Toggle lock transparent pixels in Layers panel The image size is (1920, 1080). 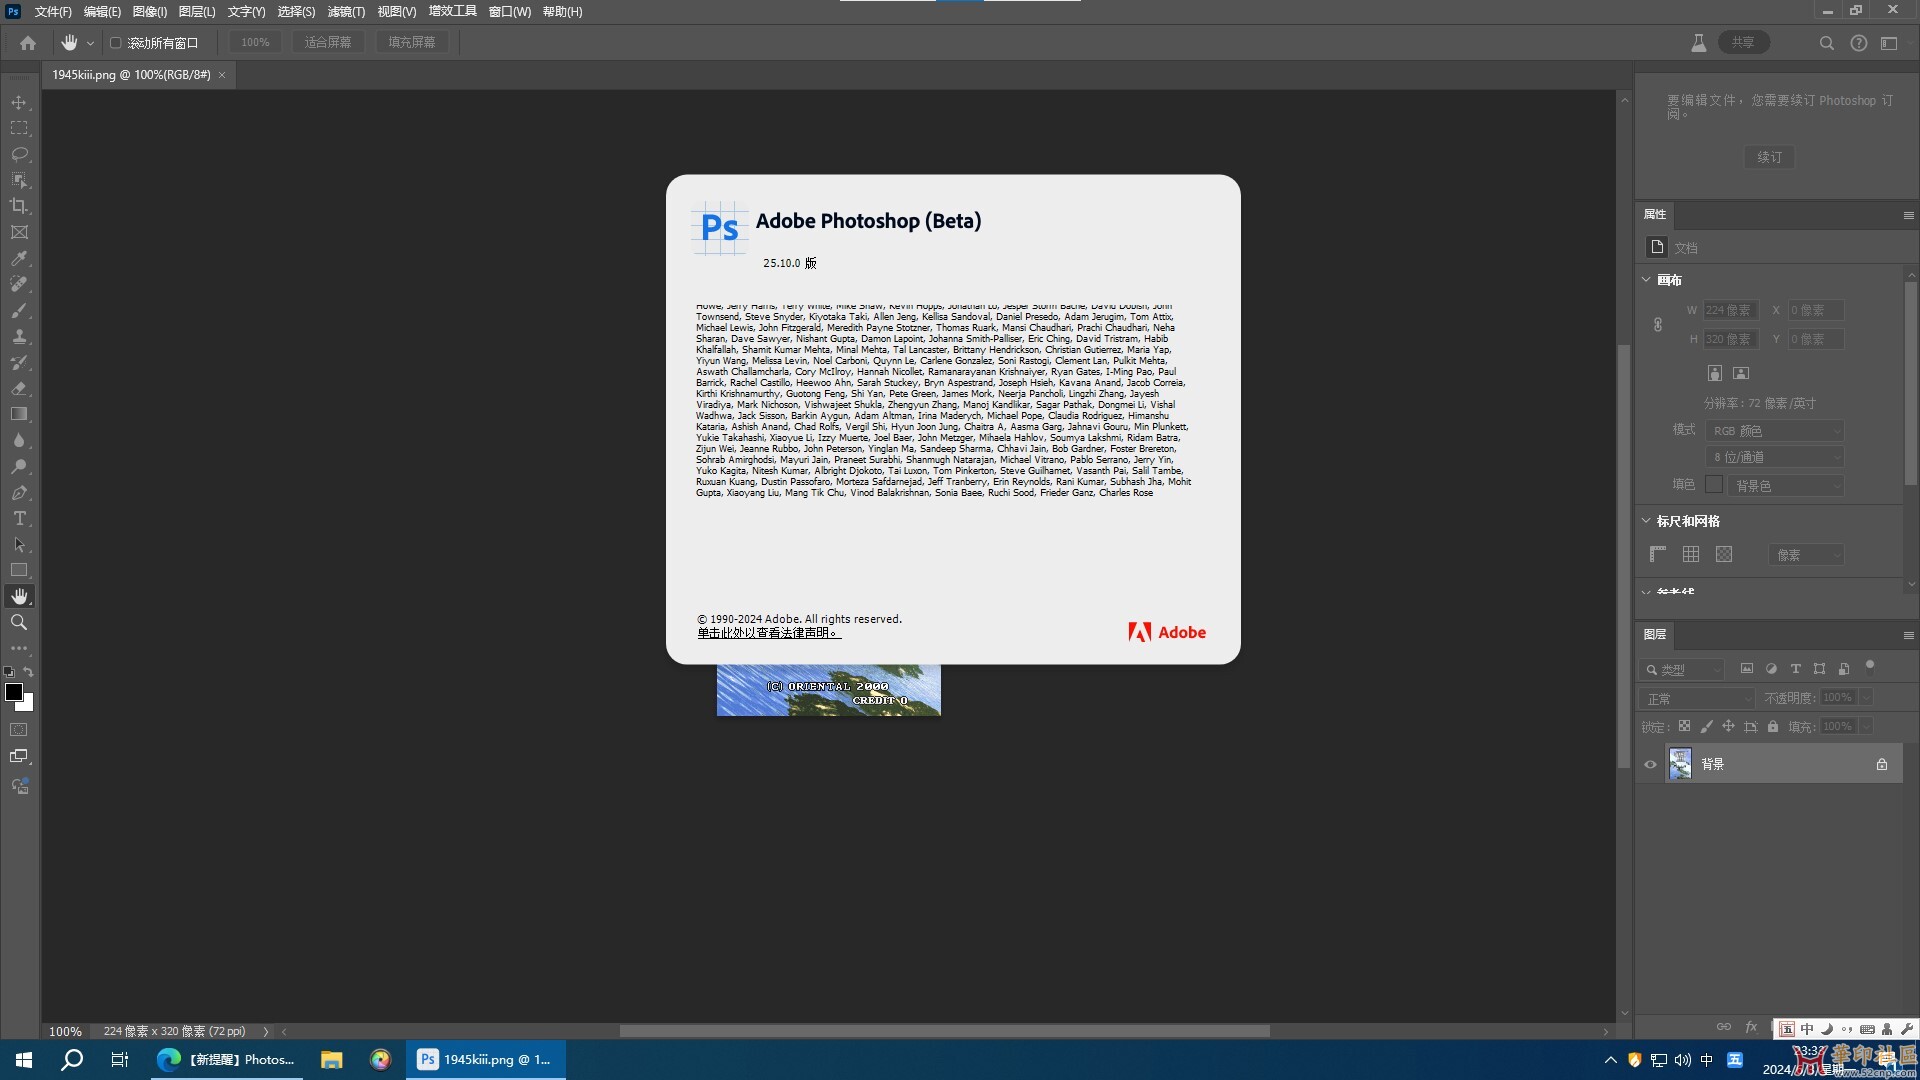[x=1684, y=727]
